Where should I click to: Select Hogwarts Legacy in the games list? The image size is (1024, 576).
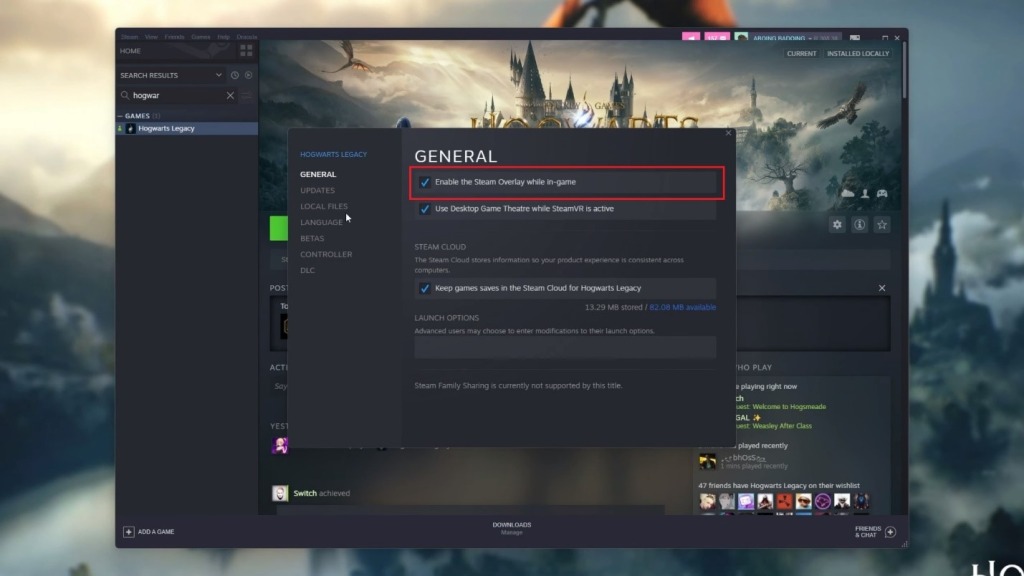[187, 129]
